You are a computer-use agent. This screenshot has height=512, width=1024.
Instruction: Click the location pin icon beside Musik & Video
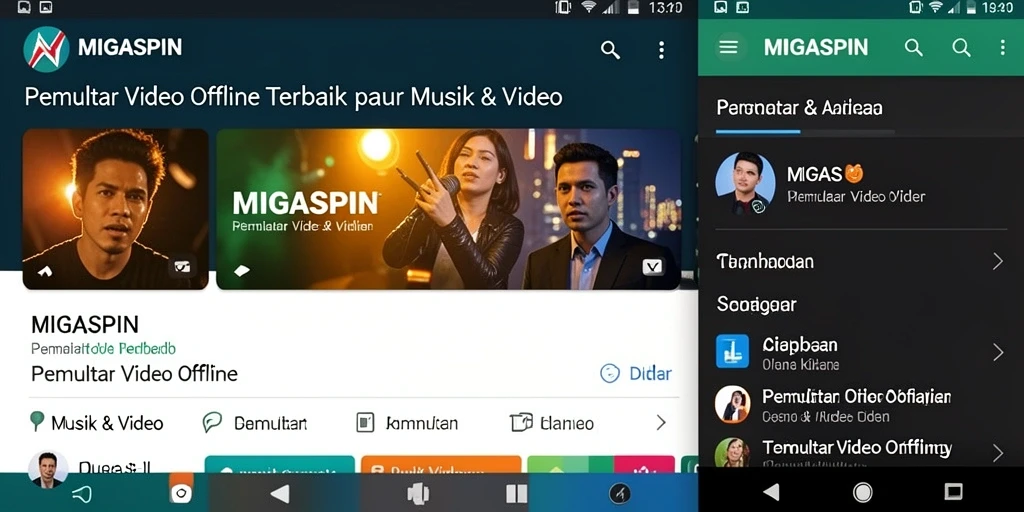37,421
